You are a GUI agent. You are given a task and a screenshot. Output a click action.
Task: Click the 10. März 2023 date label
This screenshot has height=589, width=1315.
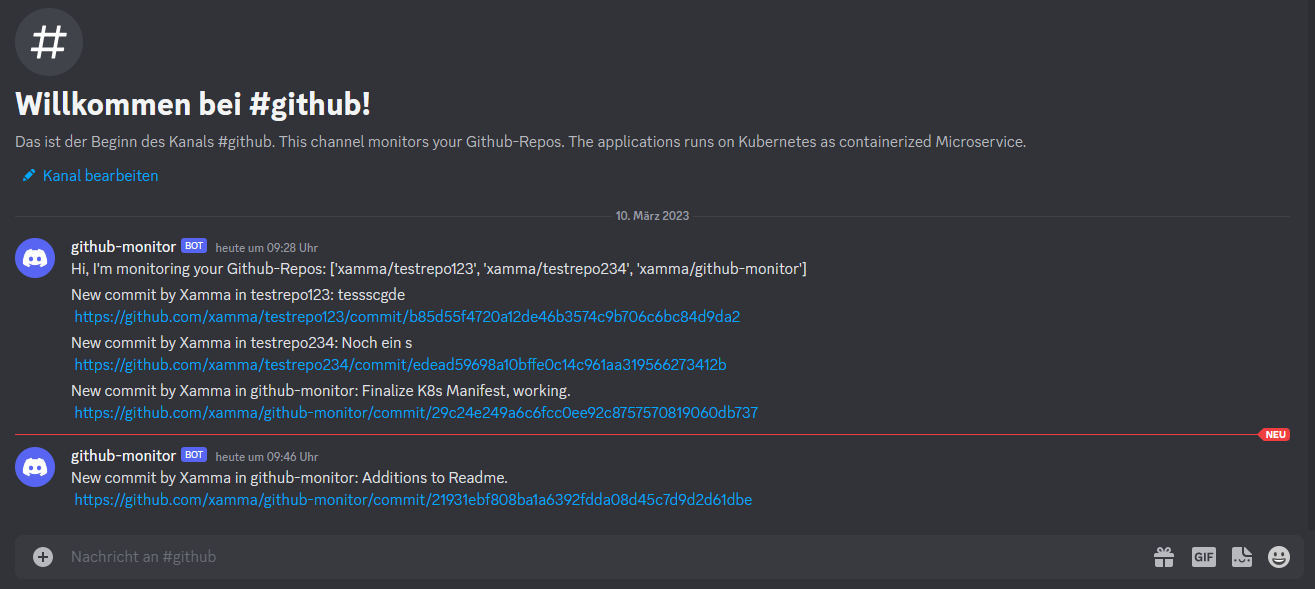pos(652,216)
